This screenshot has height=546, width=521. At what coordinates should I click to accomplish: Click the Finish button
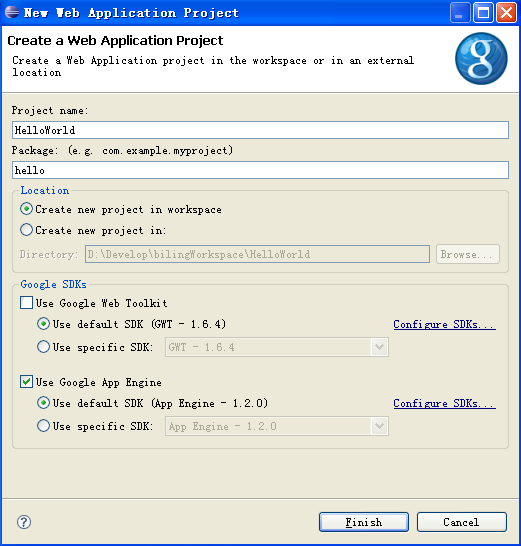[x=364, y=522]
